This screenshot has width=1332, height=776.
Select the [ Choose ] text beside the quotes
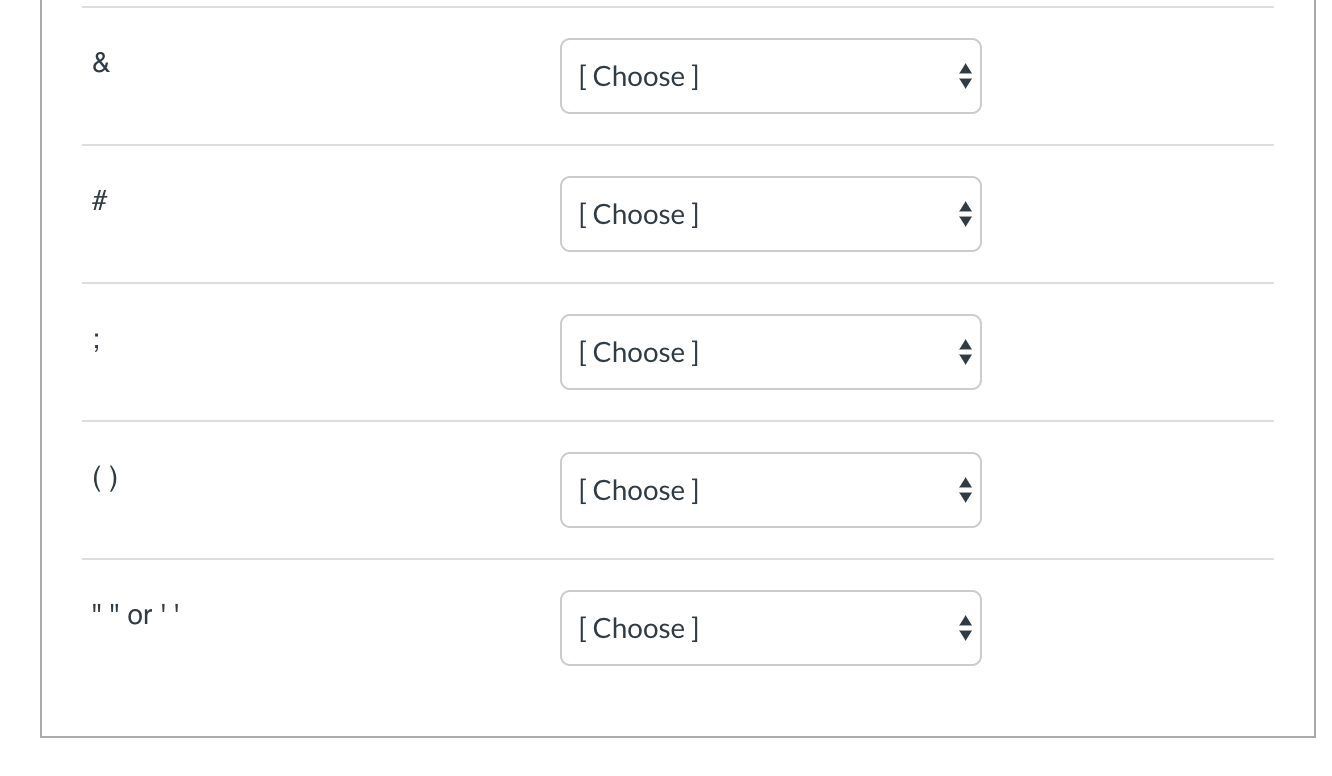[x=639, y=628]
